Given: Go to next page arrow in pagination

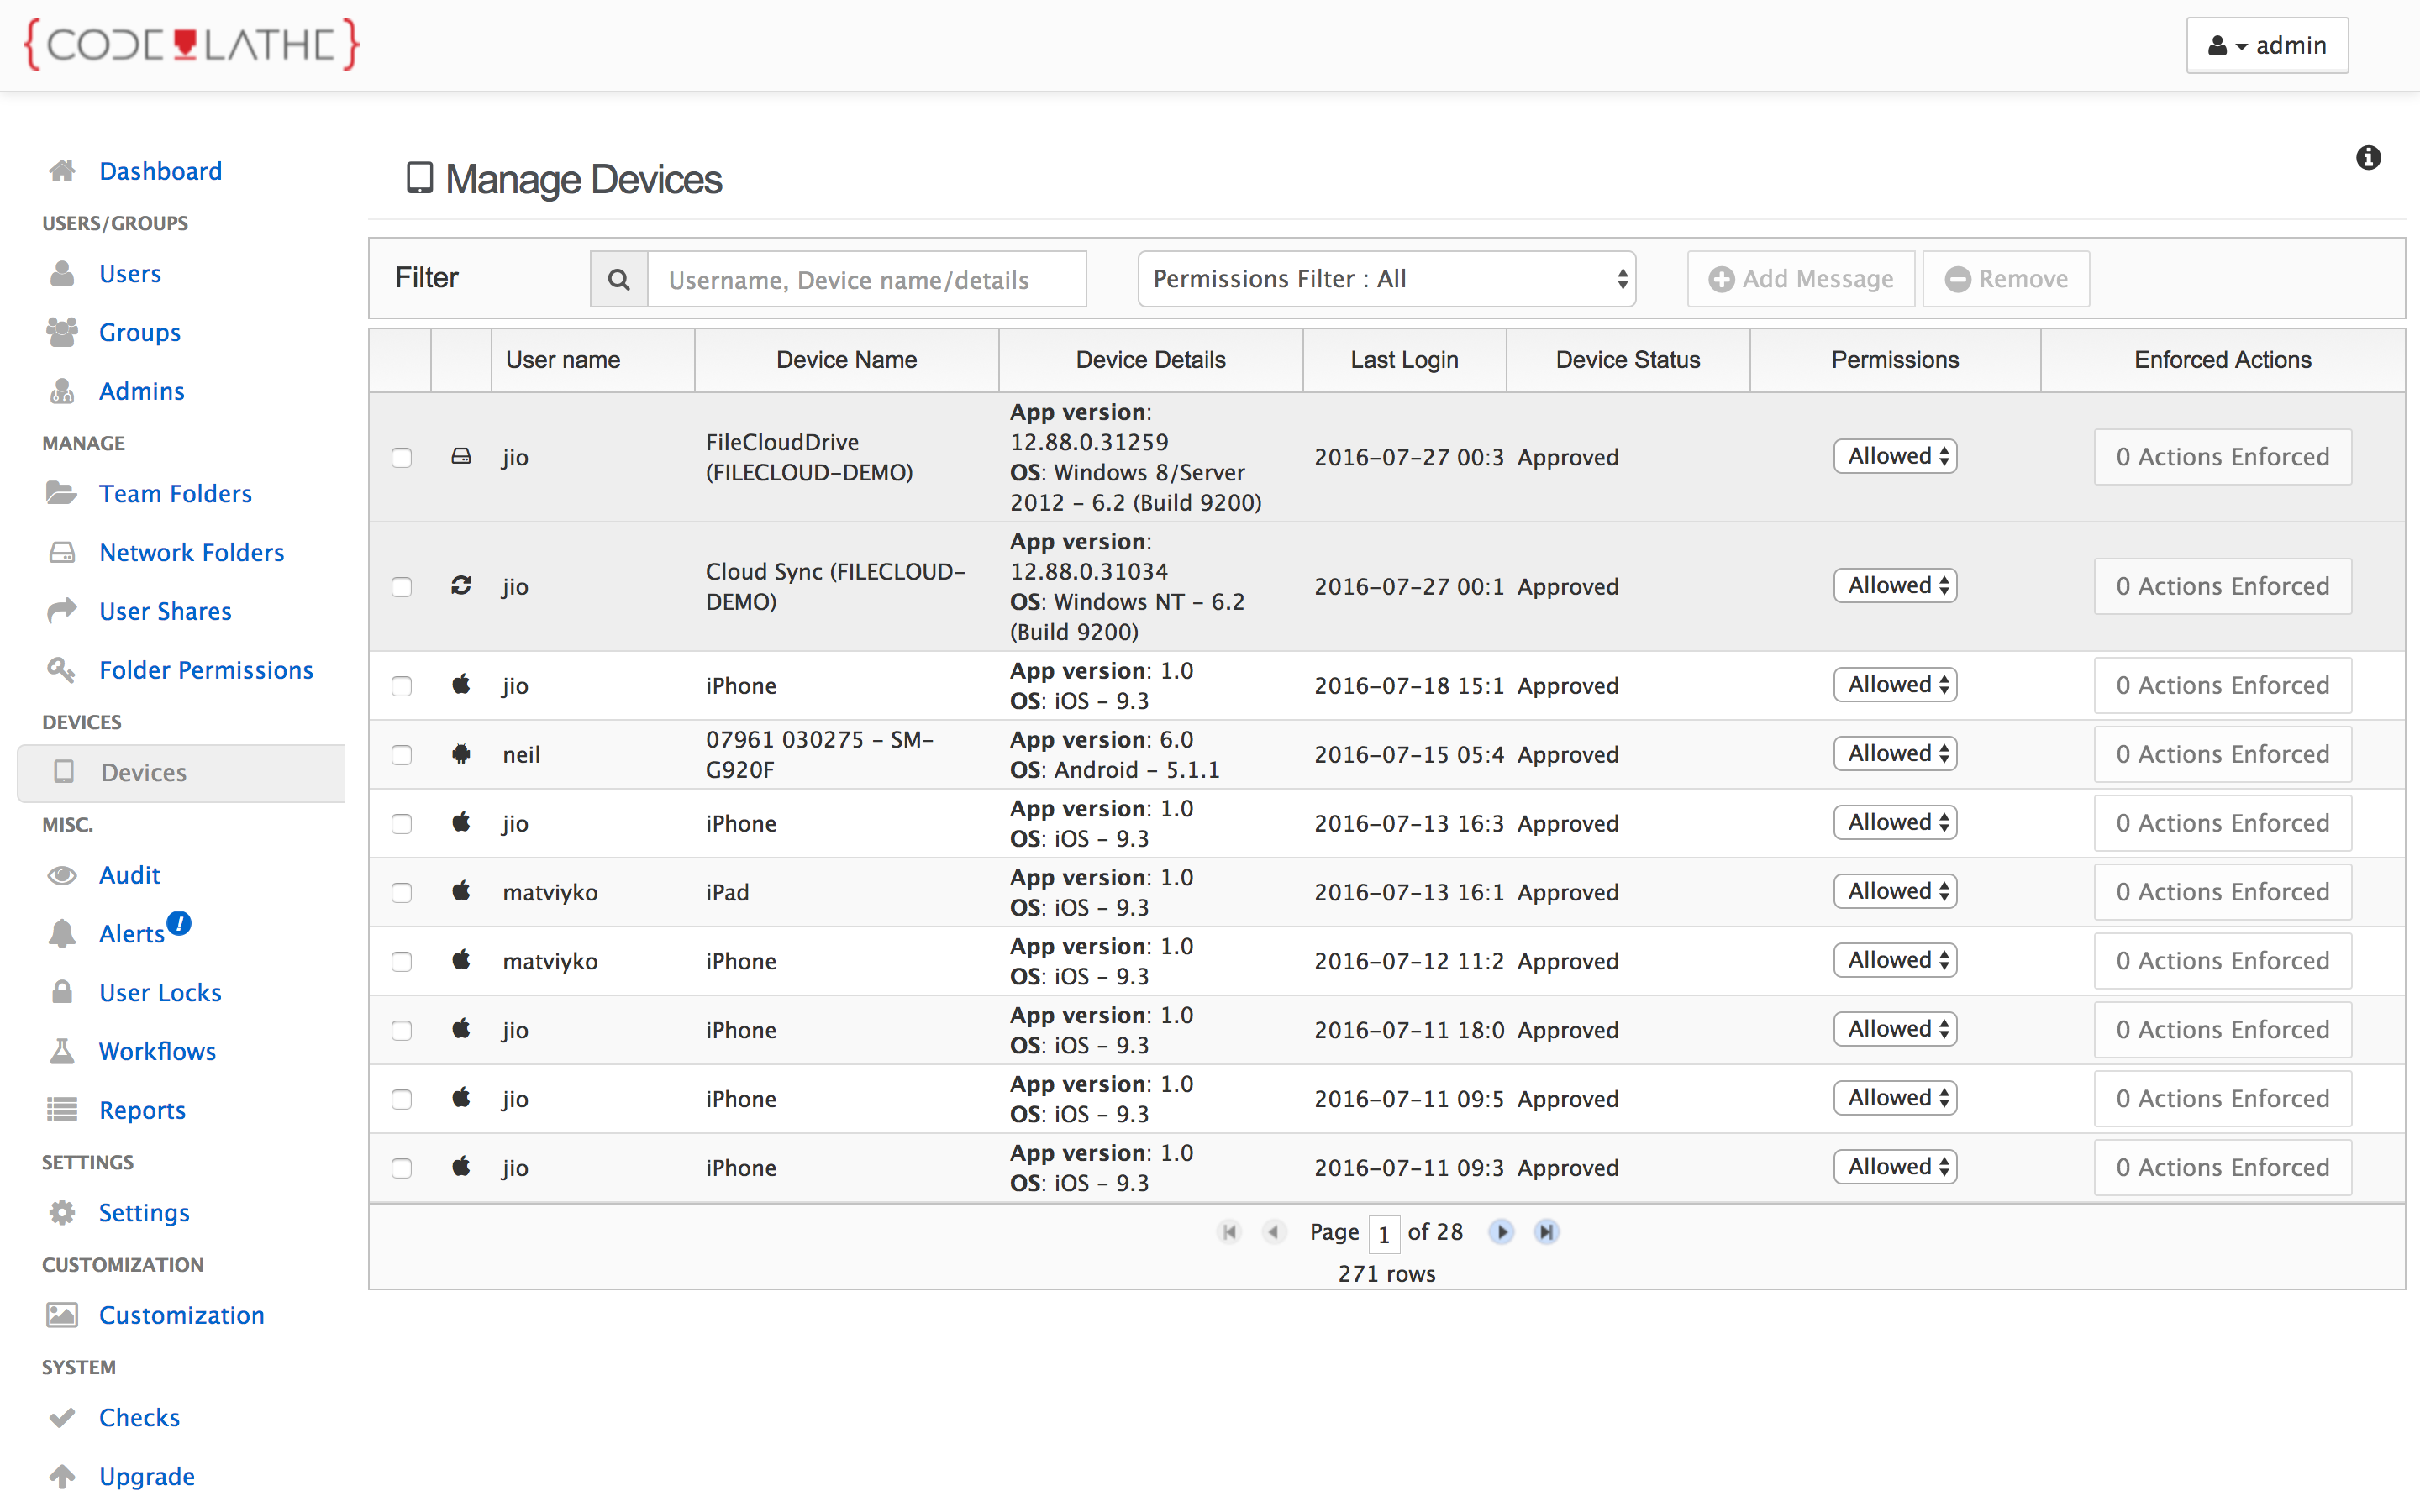Looking at the screenshot, I should click(1501, 1232).
